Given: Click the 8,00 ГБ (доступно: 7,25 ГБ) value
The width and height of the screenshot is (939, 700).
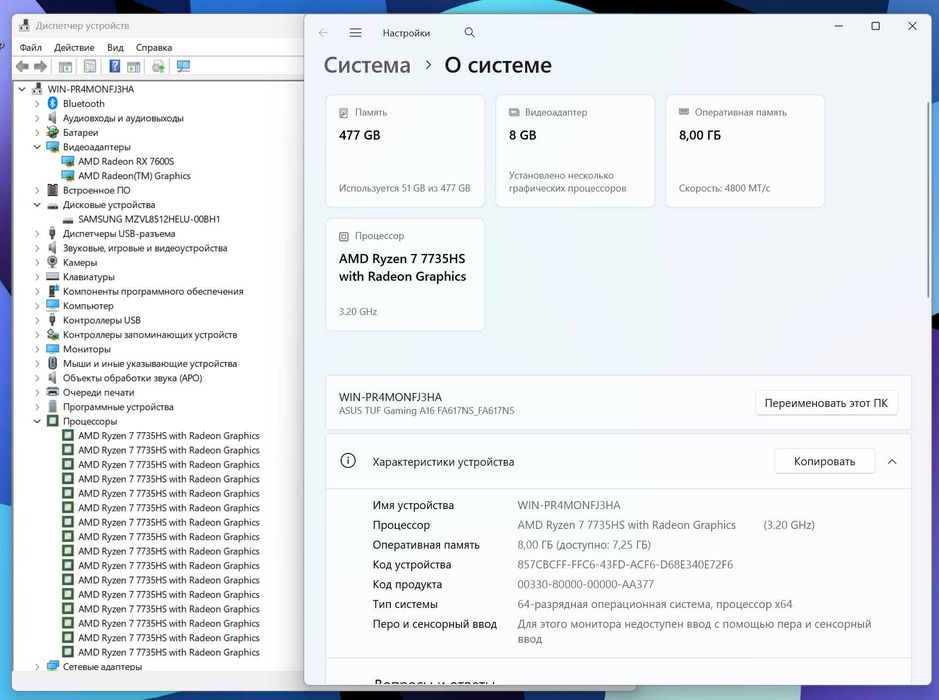Looking at the screenshot, I should (583, 545).
